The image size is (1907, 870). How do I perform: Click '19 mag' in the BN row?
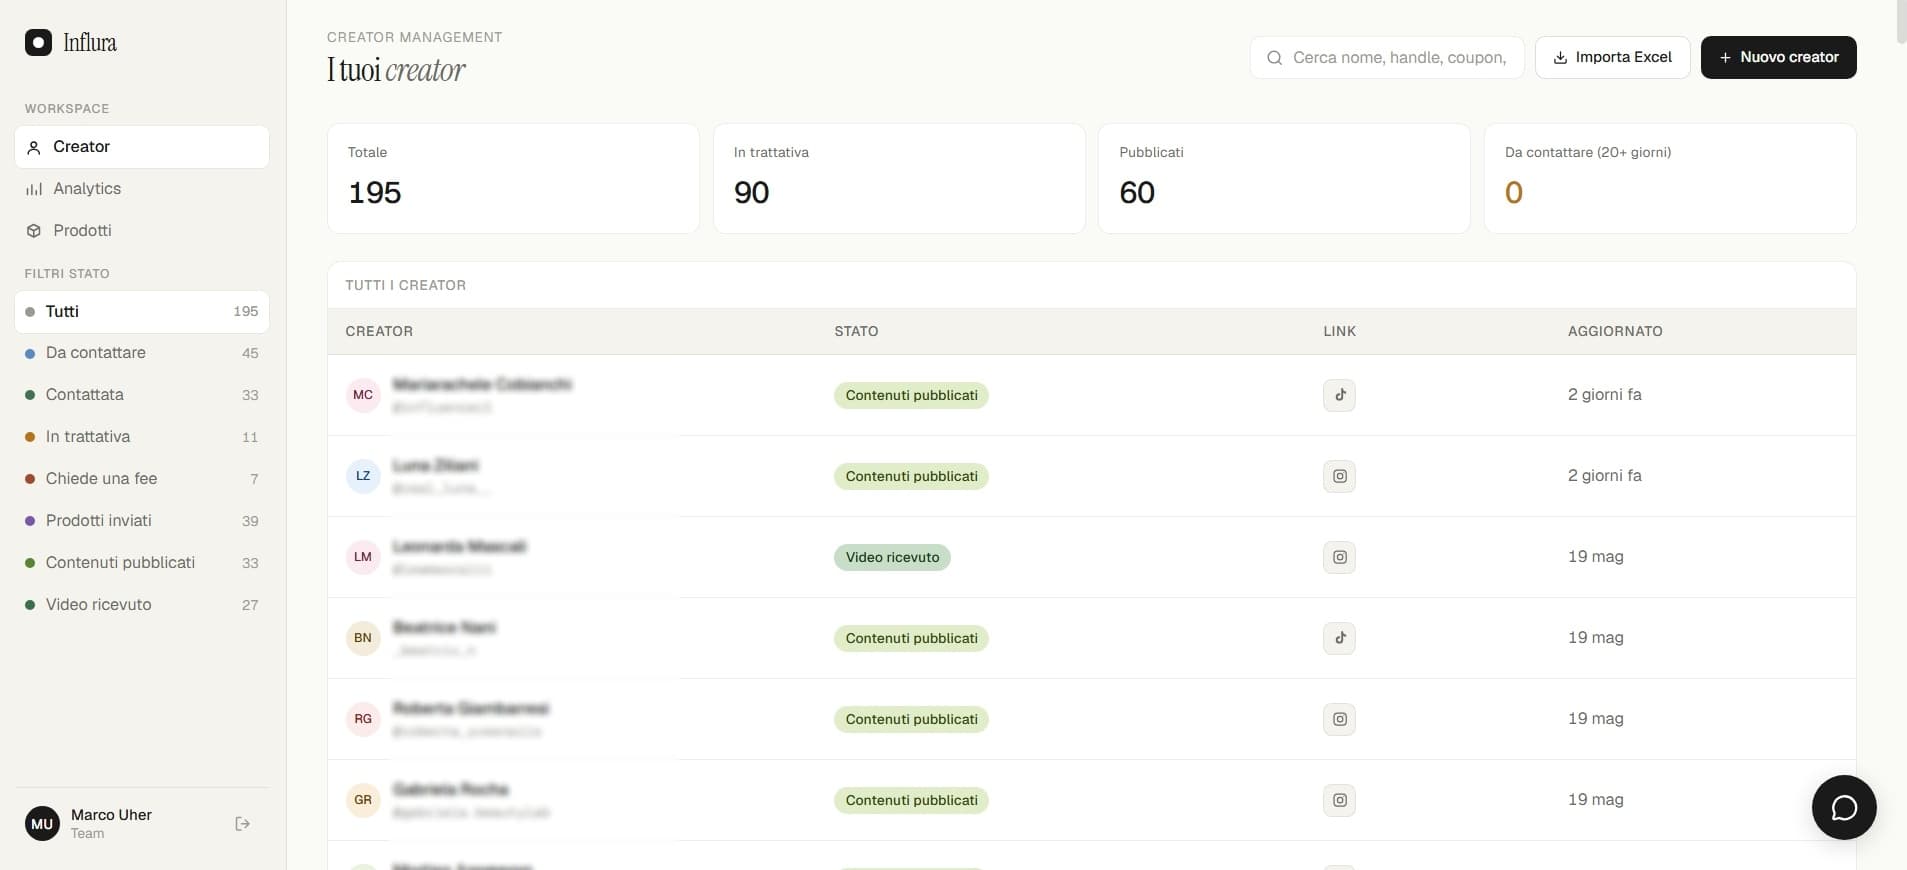pyautogui.click(x=1595, y=638)
